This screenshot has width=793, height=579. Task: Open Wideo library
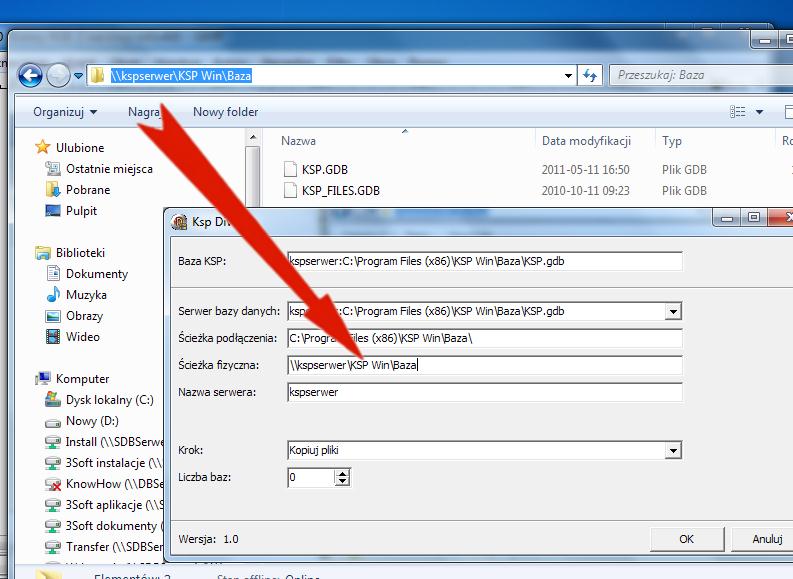pyautogui.click(x=73, y=337)
